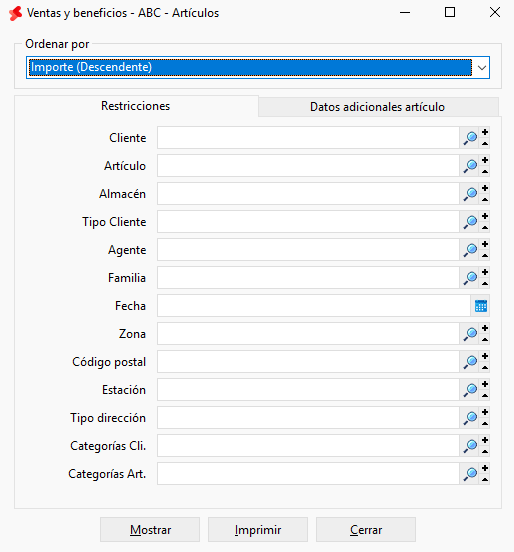Screen dimensions: 514x552
Task: Open the Almacén lookup magnifier icon
Action: [470, 194]
